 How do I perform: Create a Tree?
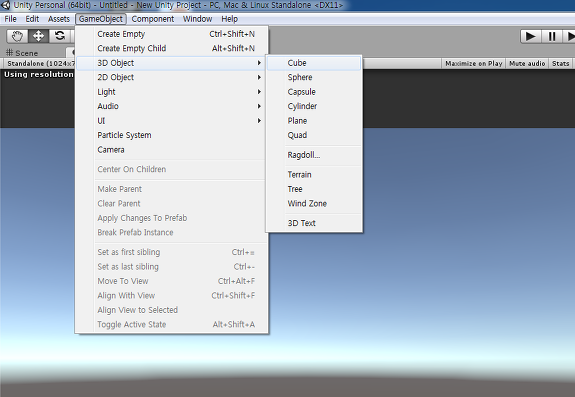click(314, 189)
